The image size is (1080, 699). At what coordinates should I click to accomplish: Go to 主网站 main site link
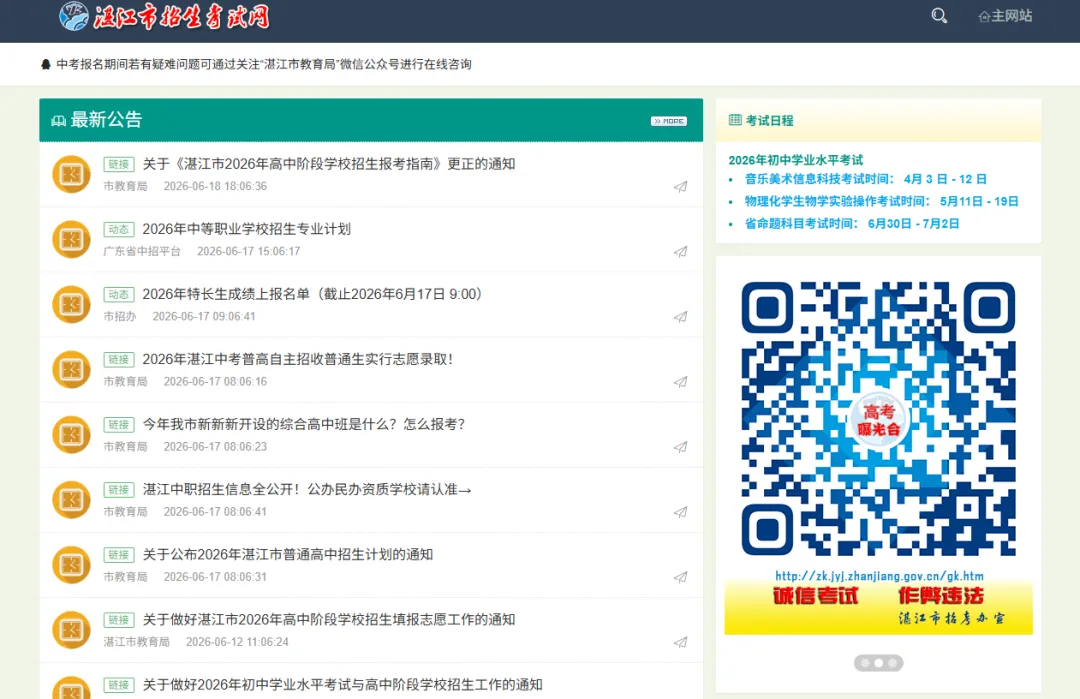click(1005, 16)
